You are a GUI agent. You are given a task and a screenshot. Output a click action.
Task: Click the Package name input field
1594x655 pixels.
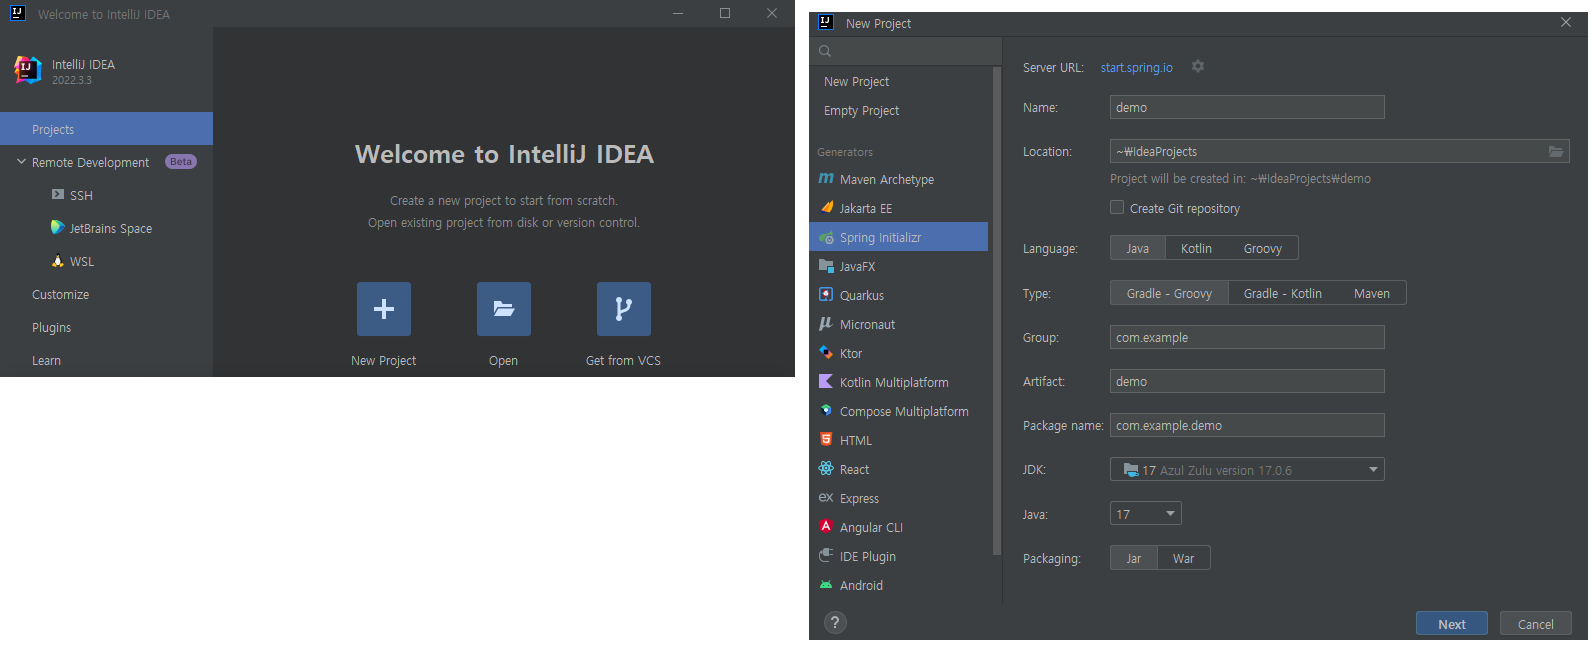[x=1247, y=425]
